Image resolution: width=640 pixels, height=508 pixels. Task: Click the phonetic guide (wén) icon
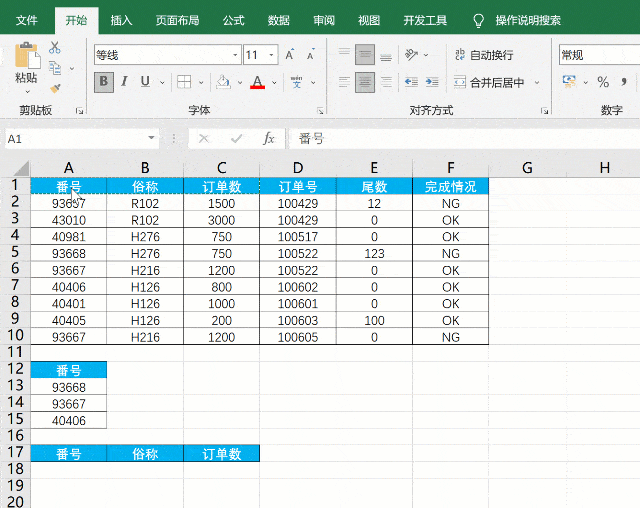coord(296,82)
